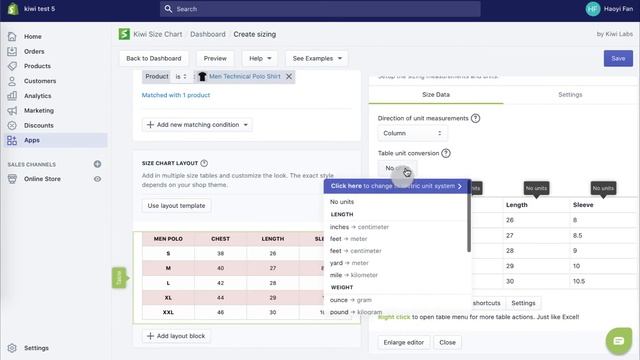This screenshot has height=360, width=640.
Task: Open help for Direction of unit measurements
Action: pyautogui.click(x=475, y=118)
